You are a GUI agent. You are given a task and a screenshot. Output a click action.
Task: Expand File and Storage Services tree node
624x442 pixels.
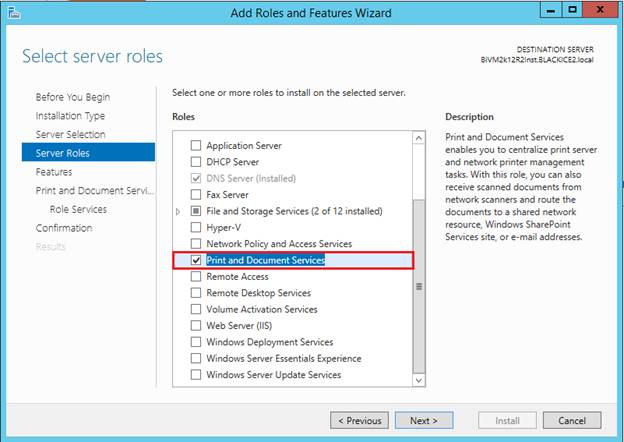(x=178, y=211)
